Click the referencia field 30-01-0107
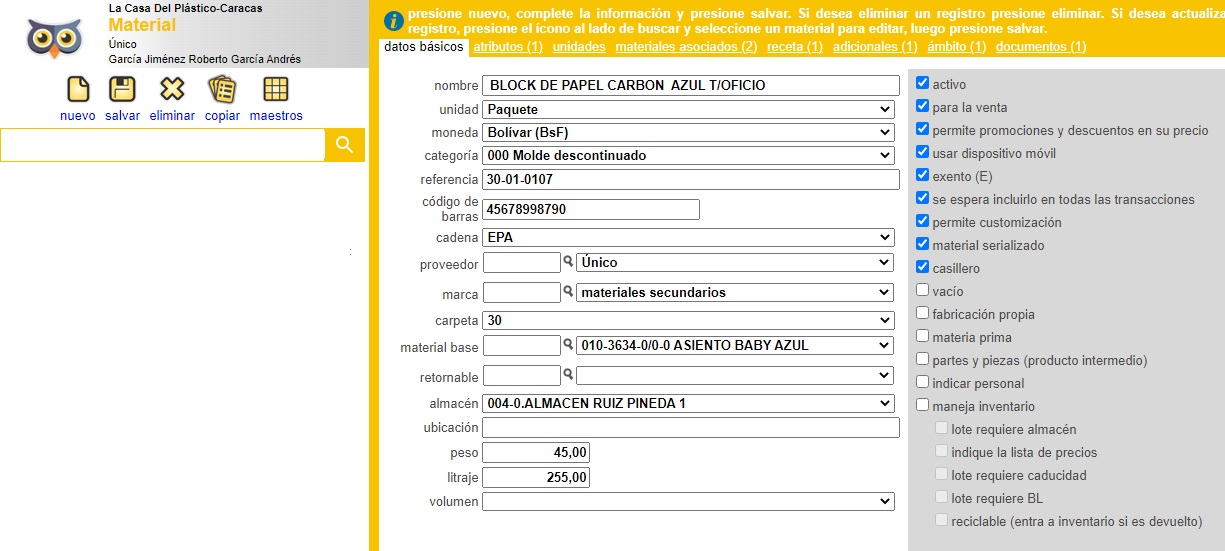The image size is (1225, 551). coord(691,179)
